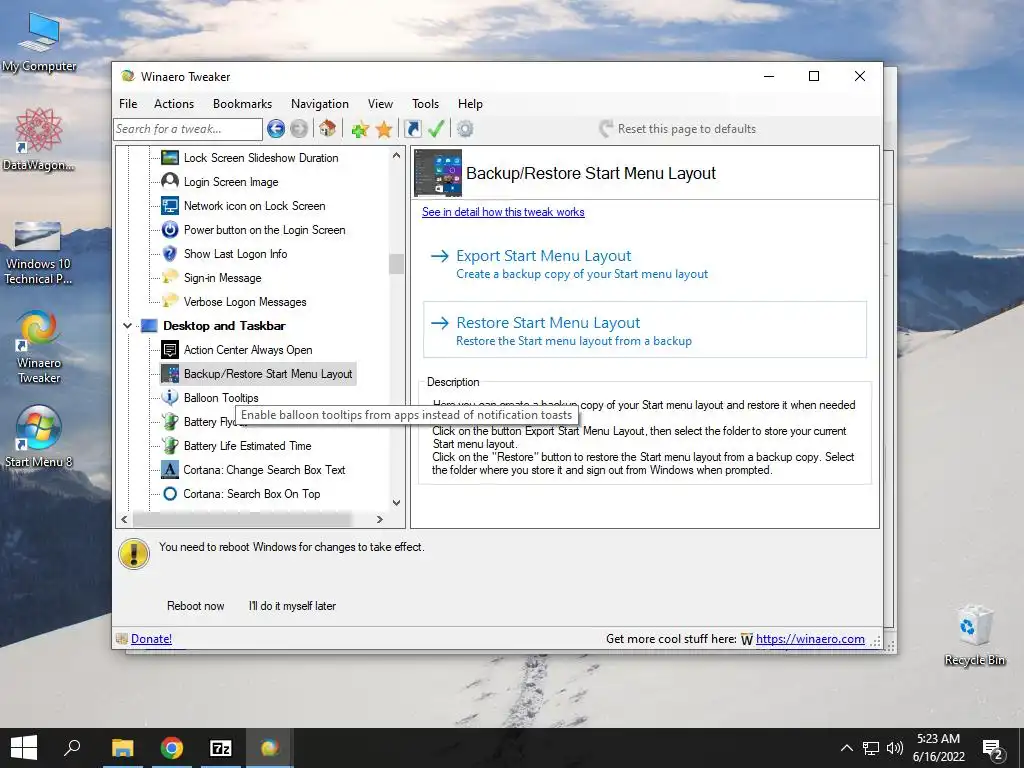Click the back navigation arrow in toolbar
Image resolution: width=1024 pixels, height=768 pixels.
pos(276,129)
